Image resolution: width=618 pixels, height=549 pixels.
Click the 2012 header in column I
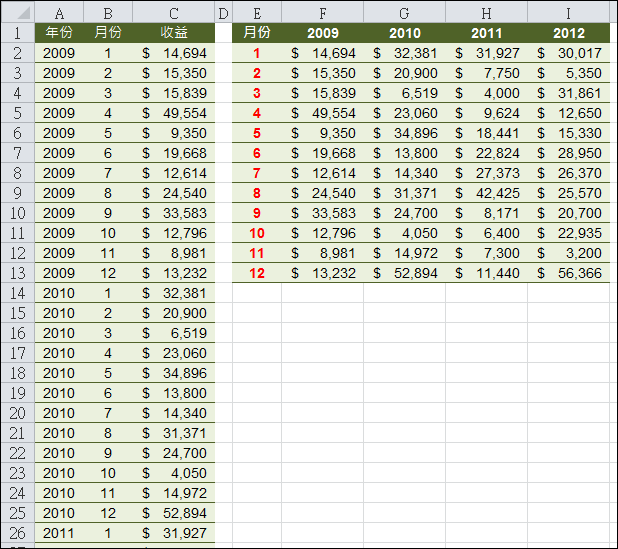coord(568,33)
